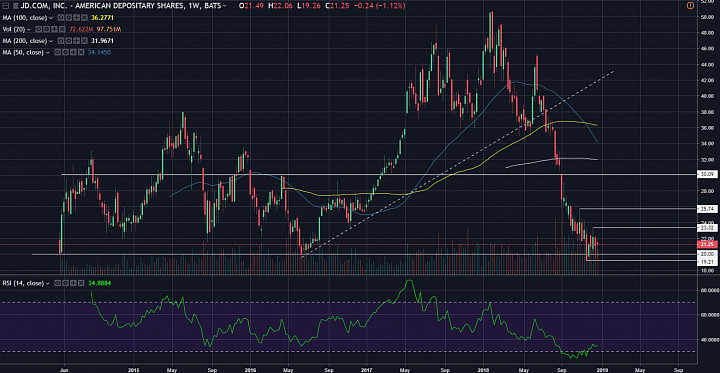Screen dimensions: 720x373
Task: Click the plus icon on RSI (14, close)
Action: pyautogui.click(x=73, y=283)
